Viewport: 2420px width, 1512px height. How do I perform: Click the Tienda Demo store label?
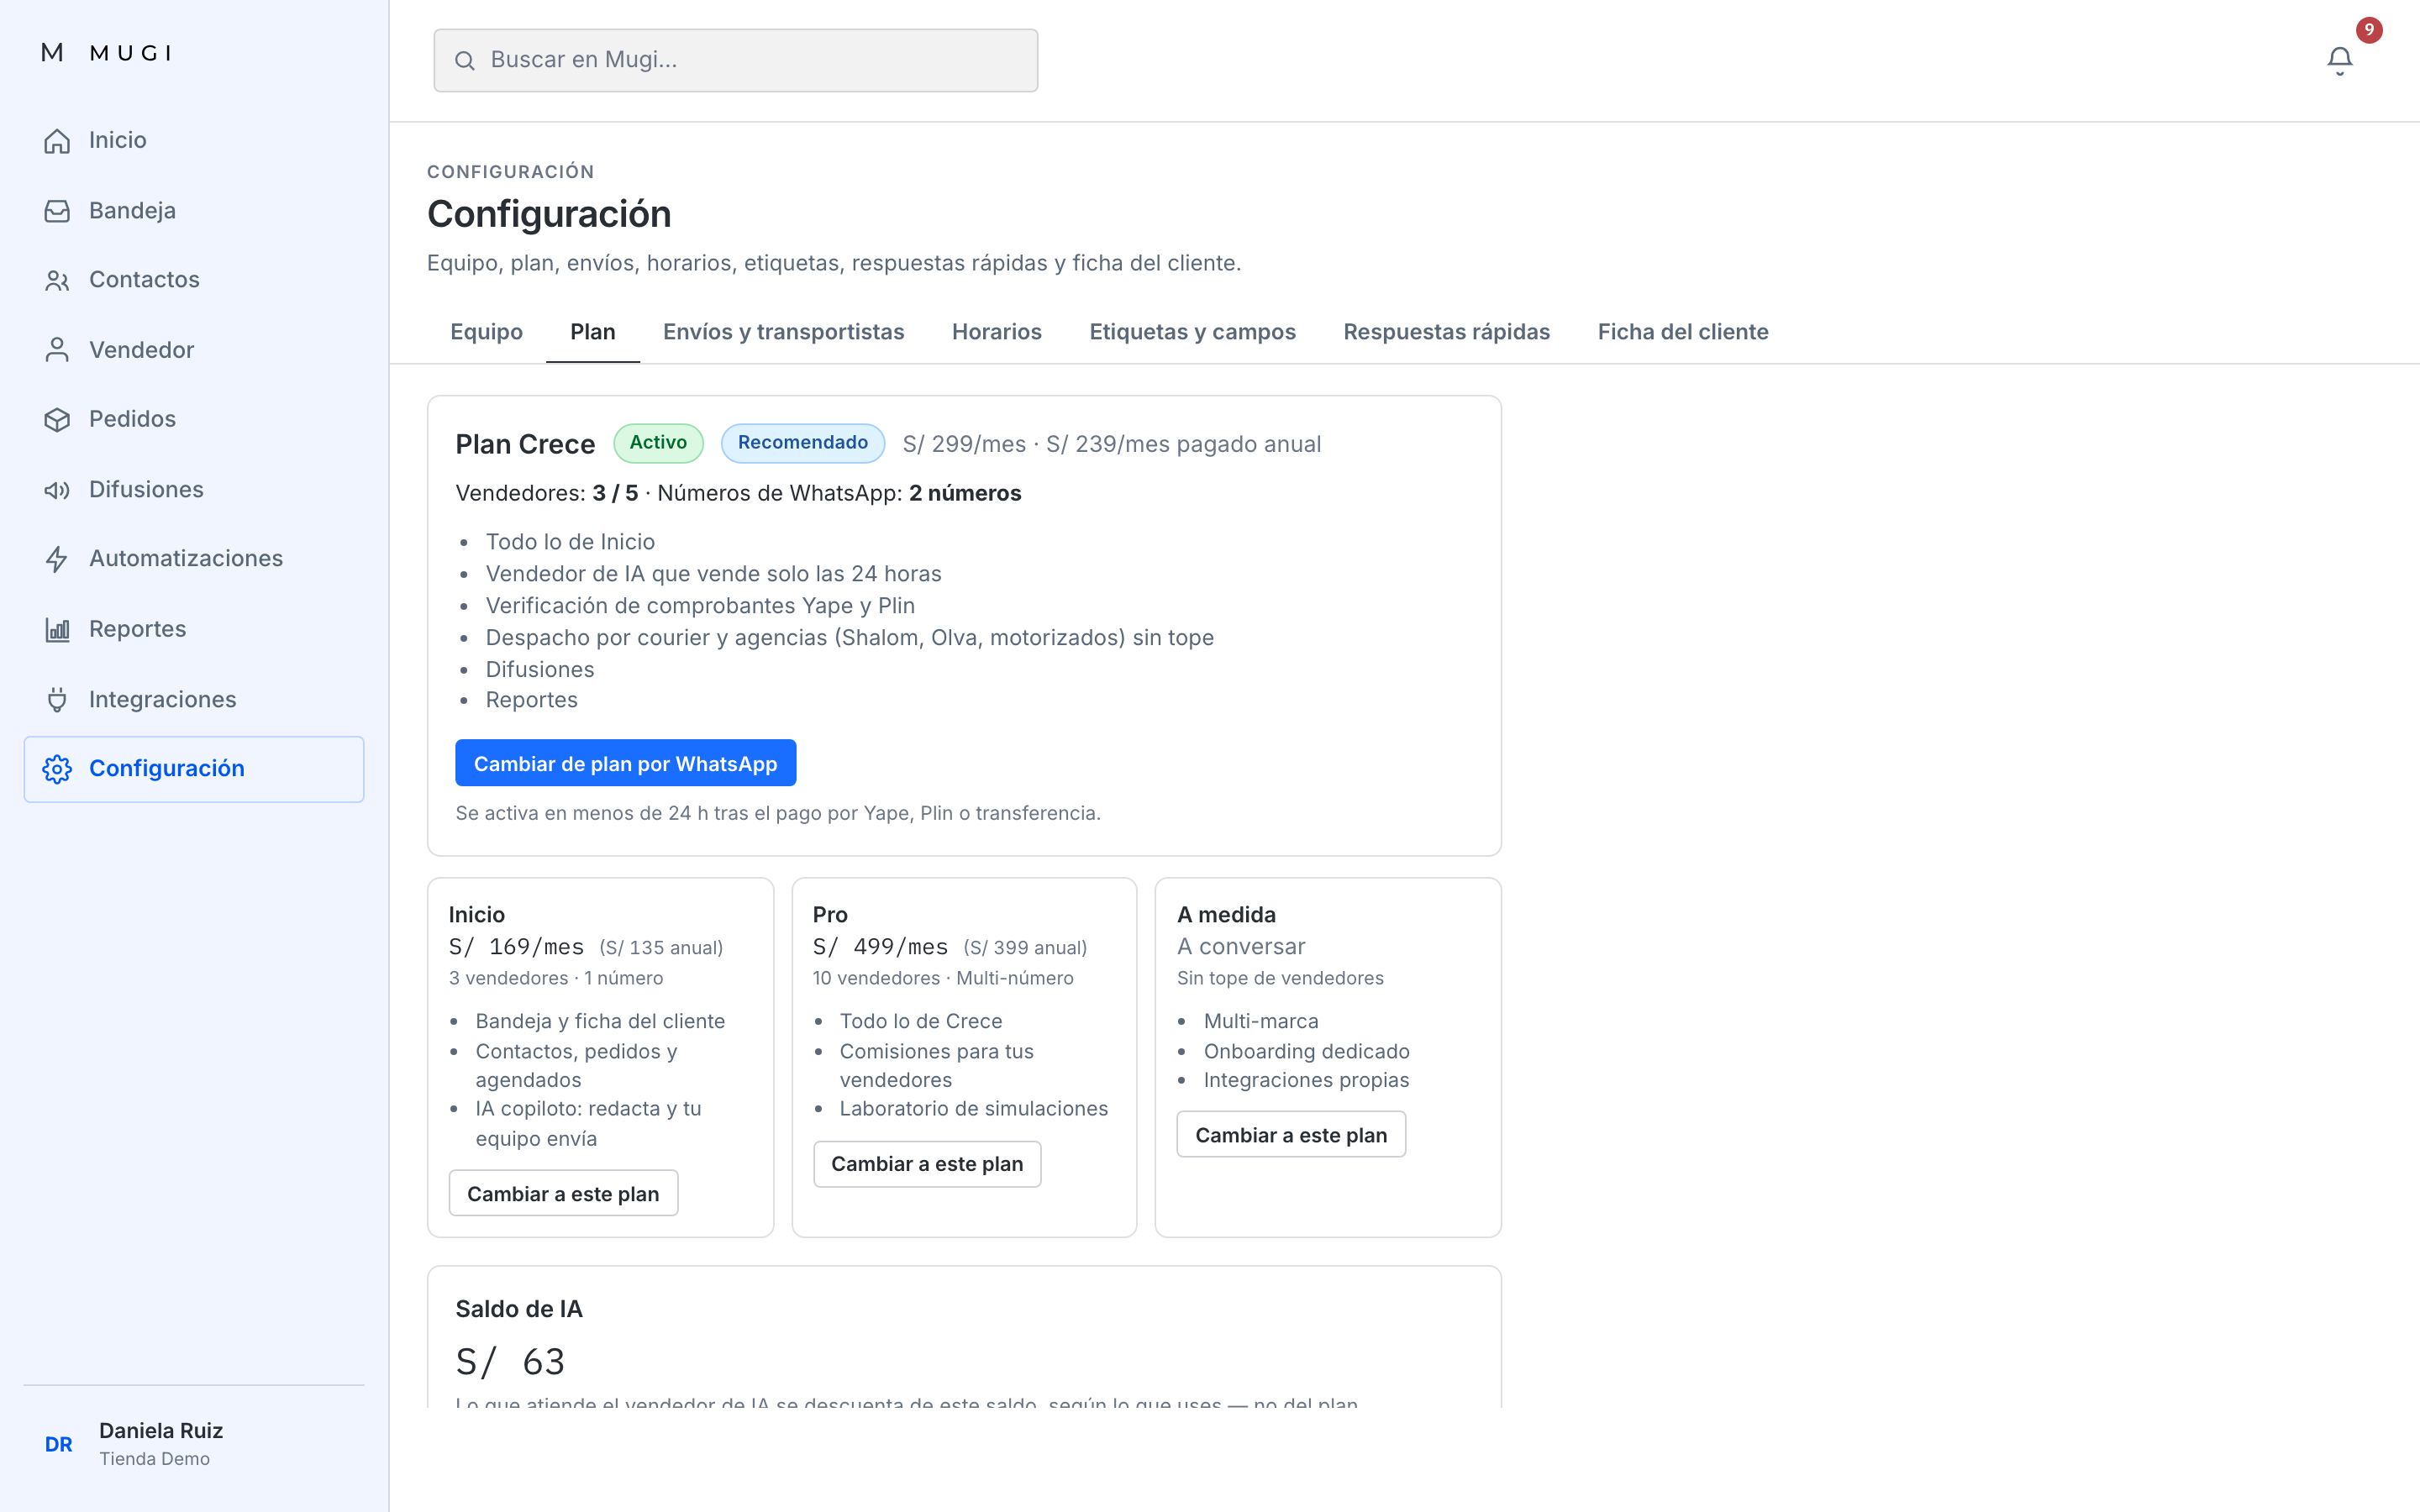click(x=155, y=1459)
